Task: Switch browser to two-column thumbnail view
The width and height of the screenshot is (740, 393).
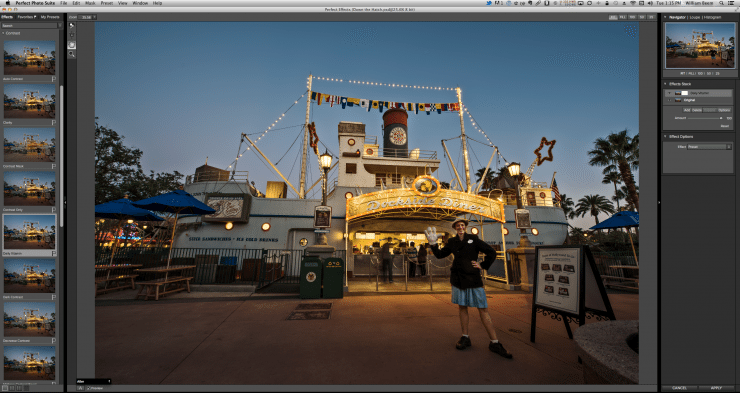Action: point(12,388)
